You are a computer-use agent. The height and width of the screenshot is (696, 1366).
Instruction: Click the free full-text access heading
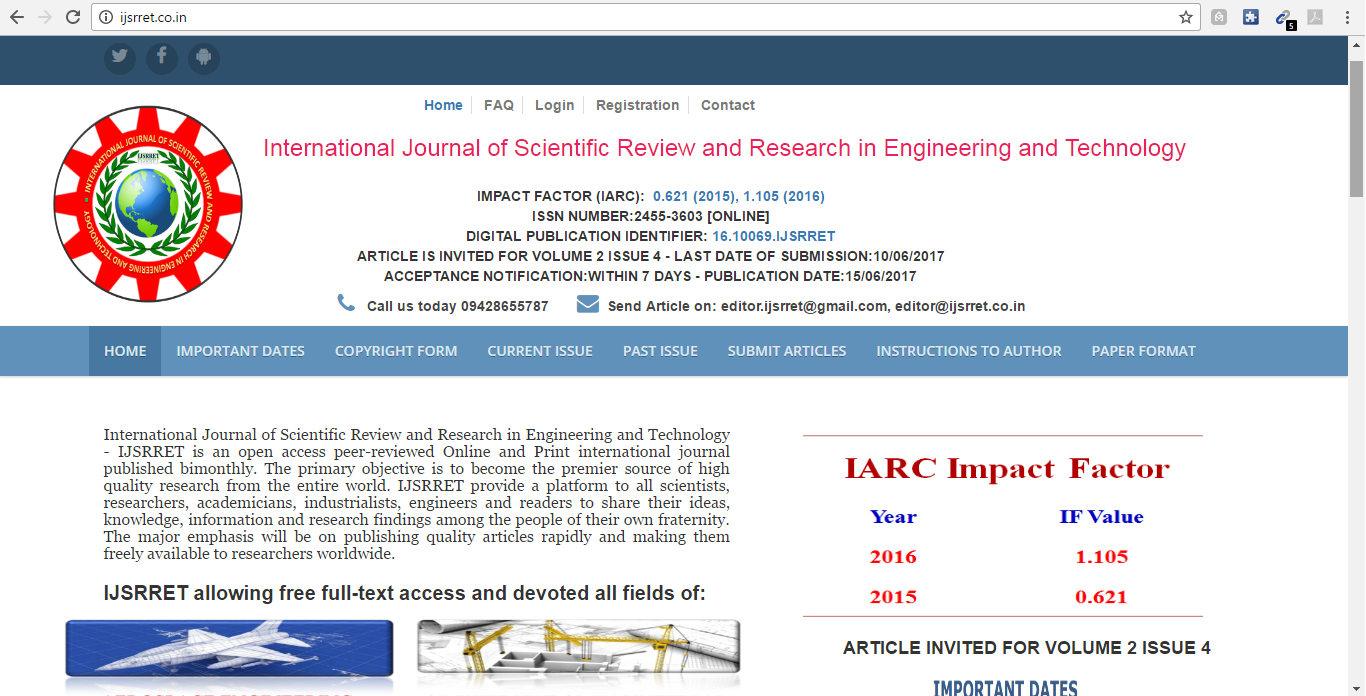click(405, 593)
